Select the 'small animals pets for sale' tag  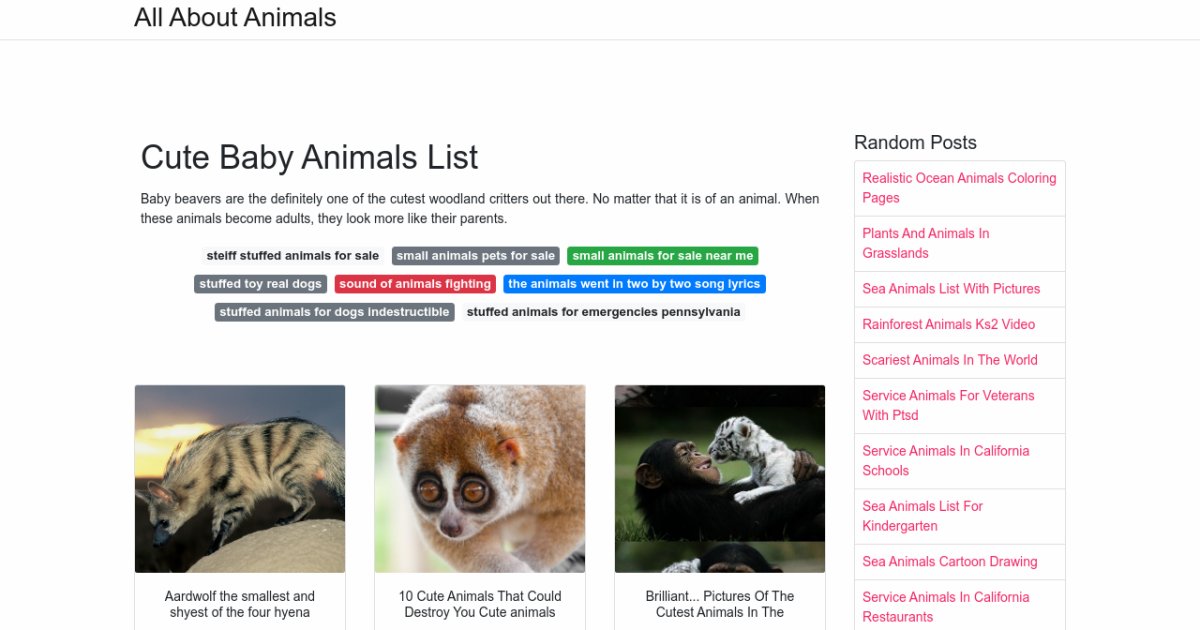(475, 256)
